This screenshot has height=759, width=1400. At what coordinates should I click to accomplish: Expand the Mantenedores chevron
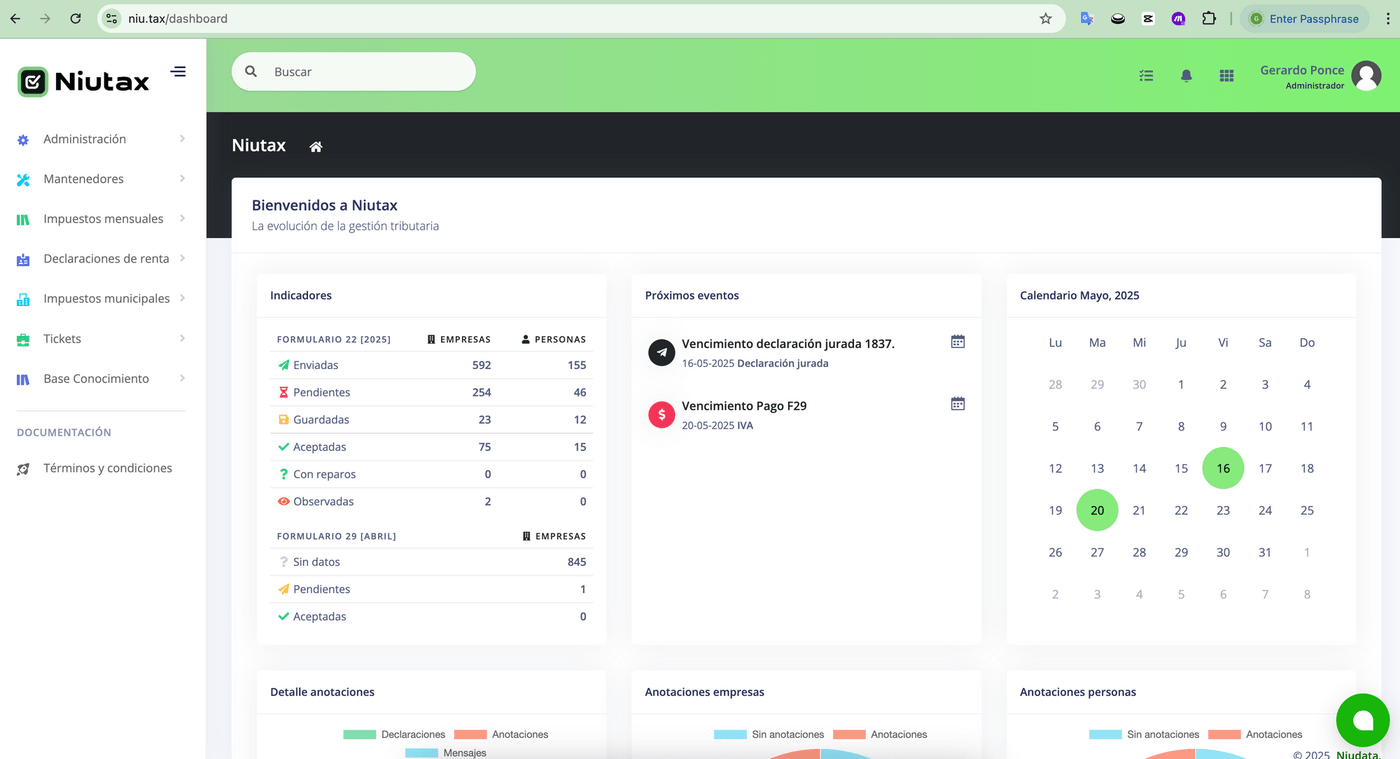coord(182,179)
